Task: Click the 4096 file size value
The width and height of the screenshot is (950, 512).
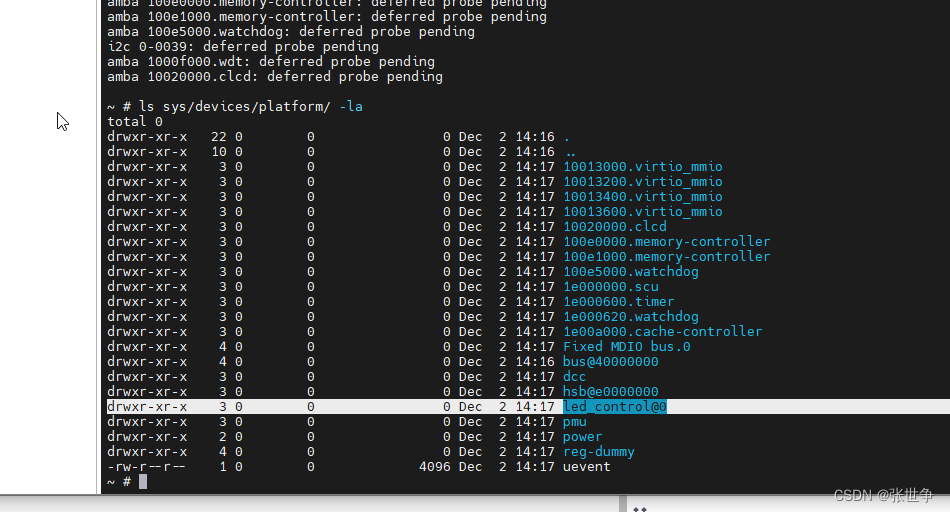Action: (x=434, y=467)
